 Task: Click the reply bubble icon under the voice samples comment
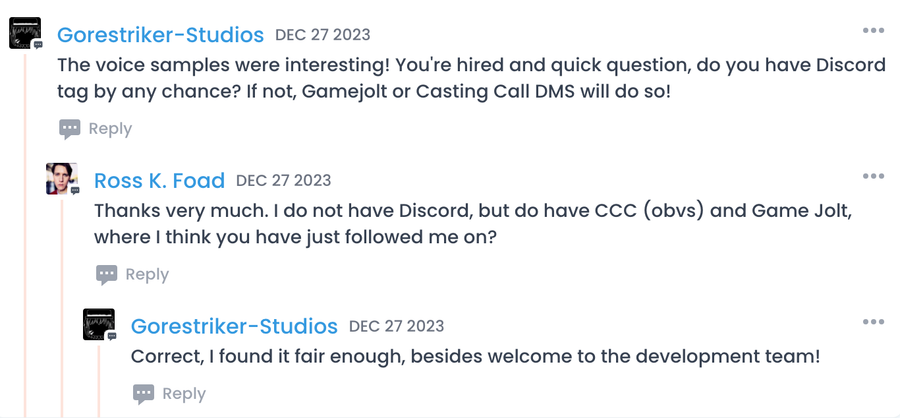click(x=69, y=129)
